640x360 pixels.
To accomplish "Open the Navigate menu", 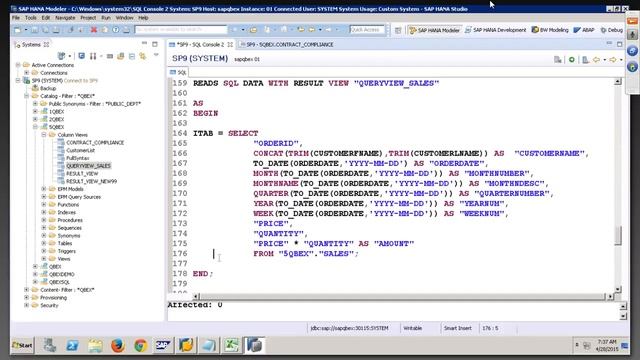I will pyautogui.click(x=65, y=18).
